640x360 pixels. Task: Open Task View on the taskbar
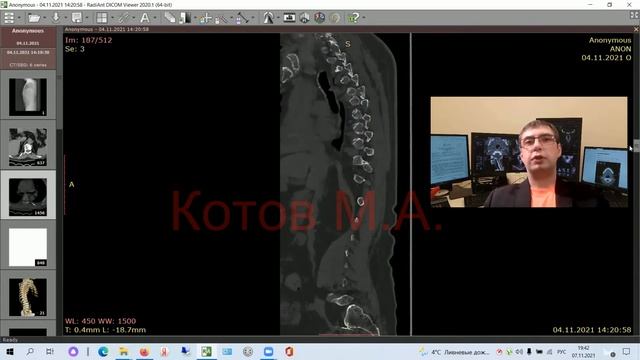[50, 351]
